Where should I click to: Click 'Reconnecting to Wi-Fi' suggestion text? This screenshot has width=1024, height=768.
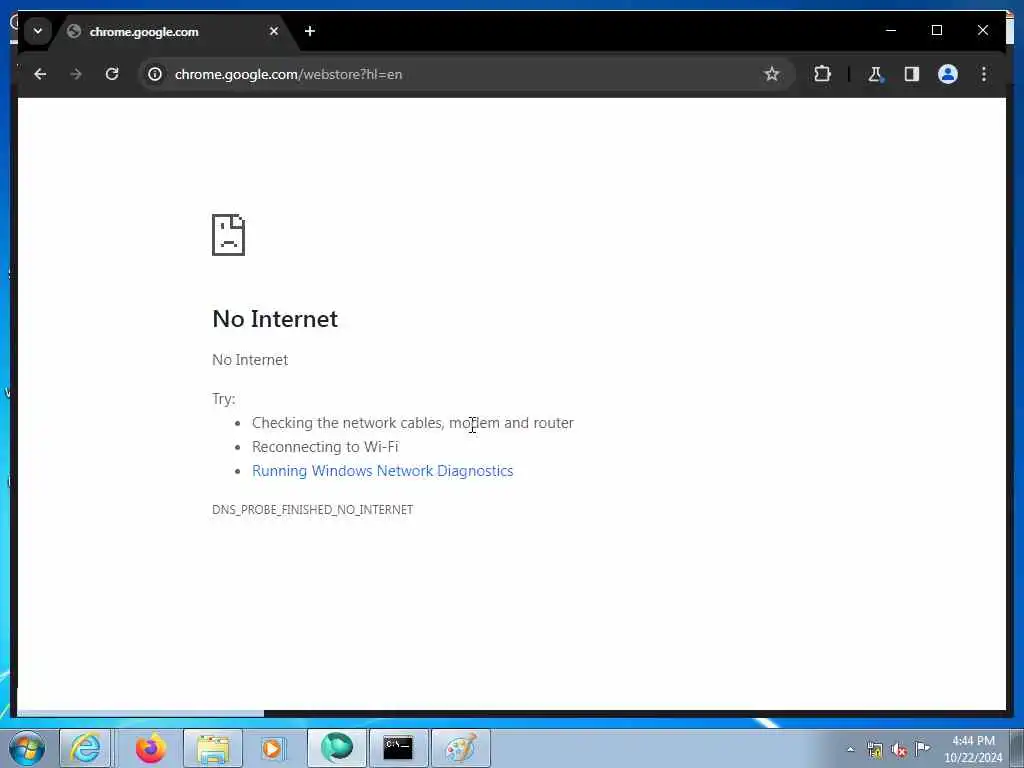point(325,447)
